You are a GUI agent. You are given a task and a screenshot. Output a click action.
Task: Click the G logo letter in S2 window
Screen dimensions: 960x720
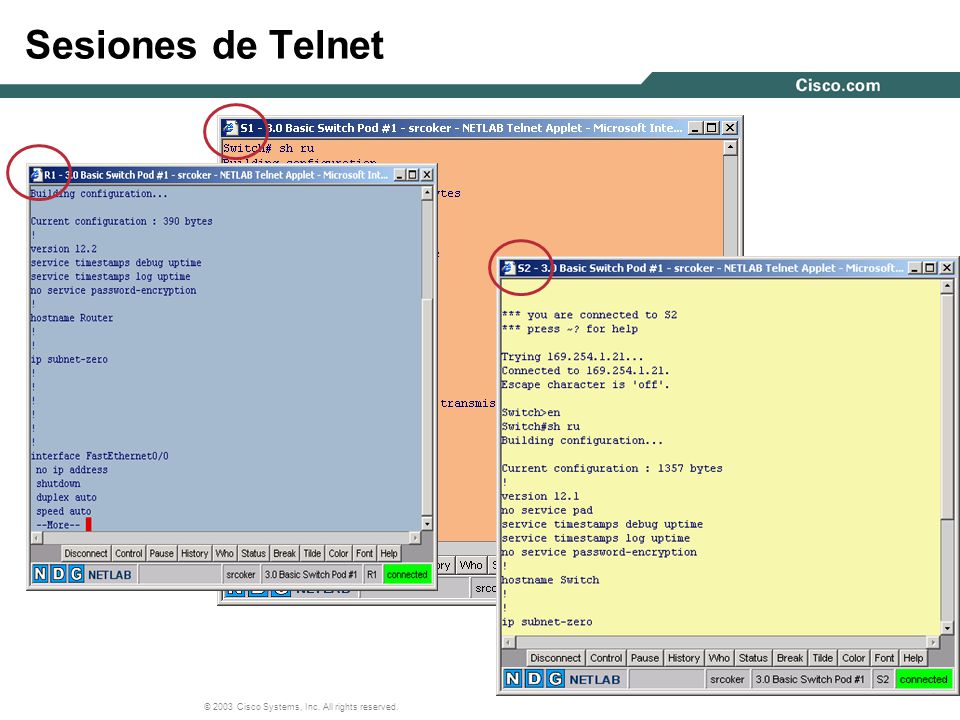pos(555,679)
